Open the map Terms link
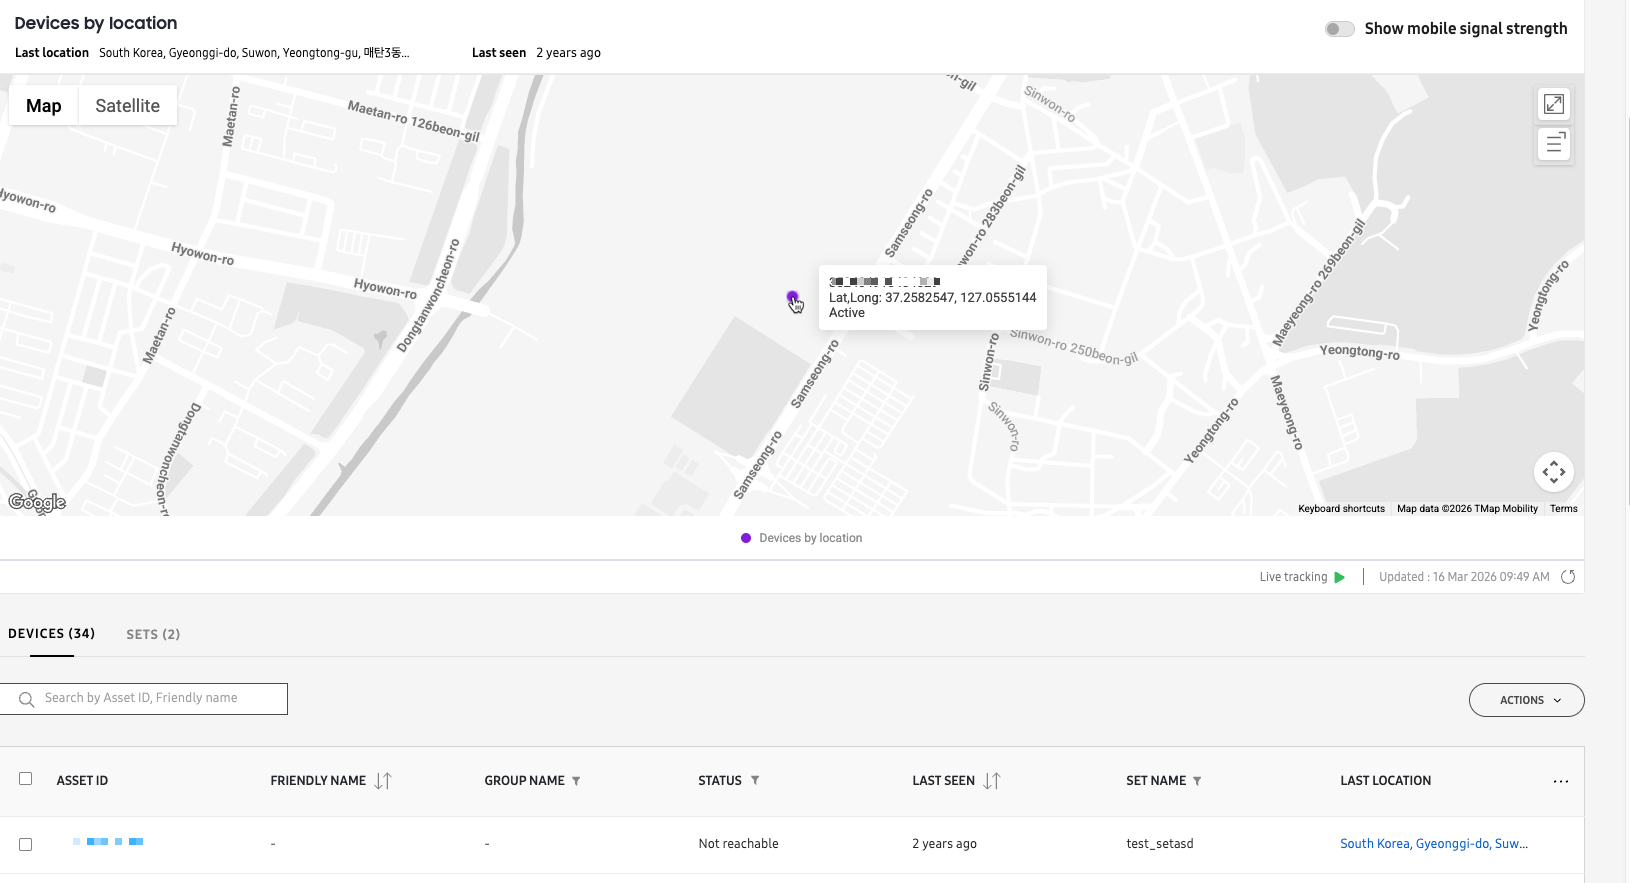This screenshot has width=1630, height=883. click(1563, 509)
